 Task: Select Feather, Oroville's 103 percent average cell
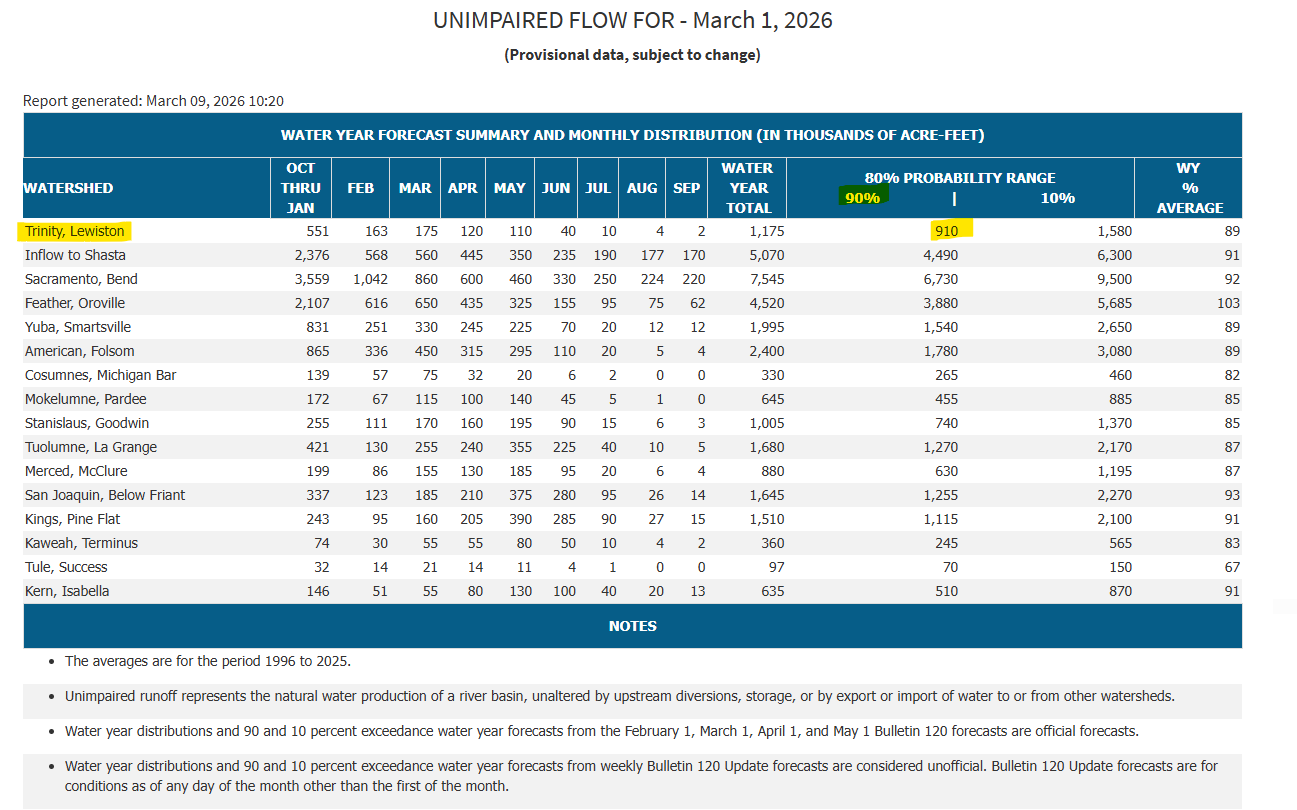[x=1228, y=303]
